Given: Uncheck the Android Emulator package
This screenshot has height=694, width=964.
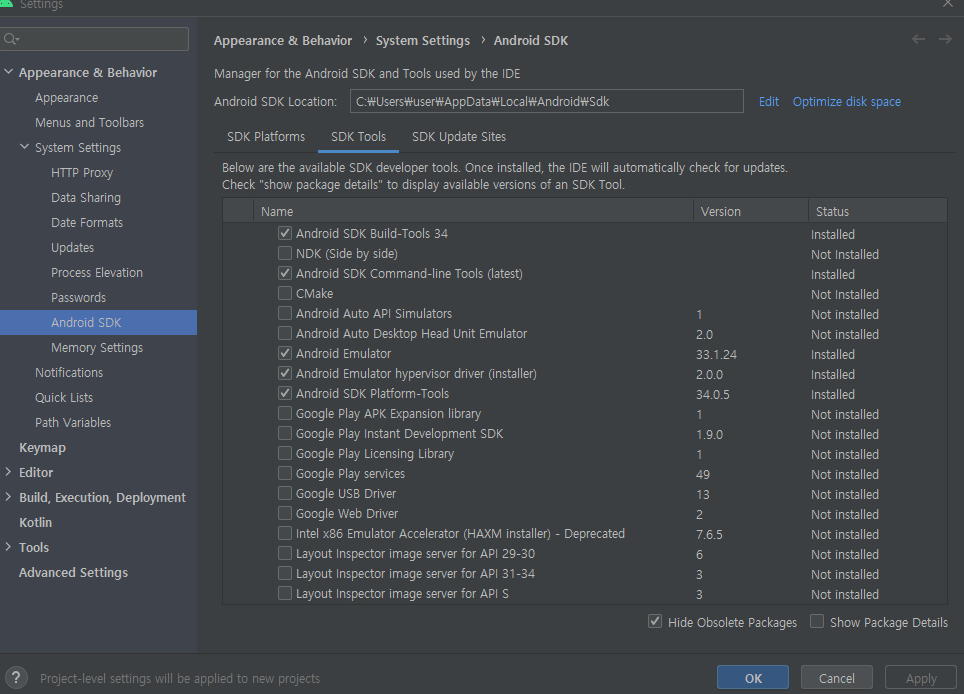Looking at the screenshot, I should [285, 353].
